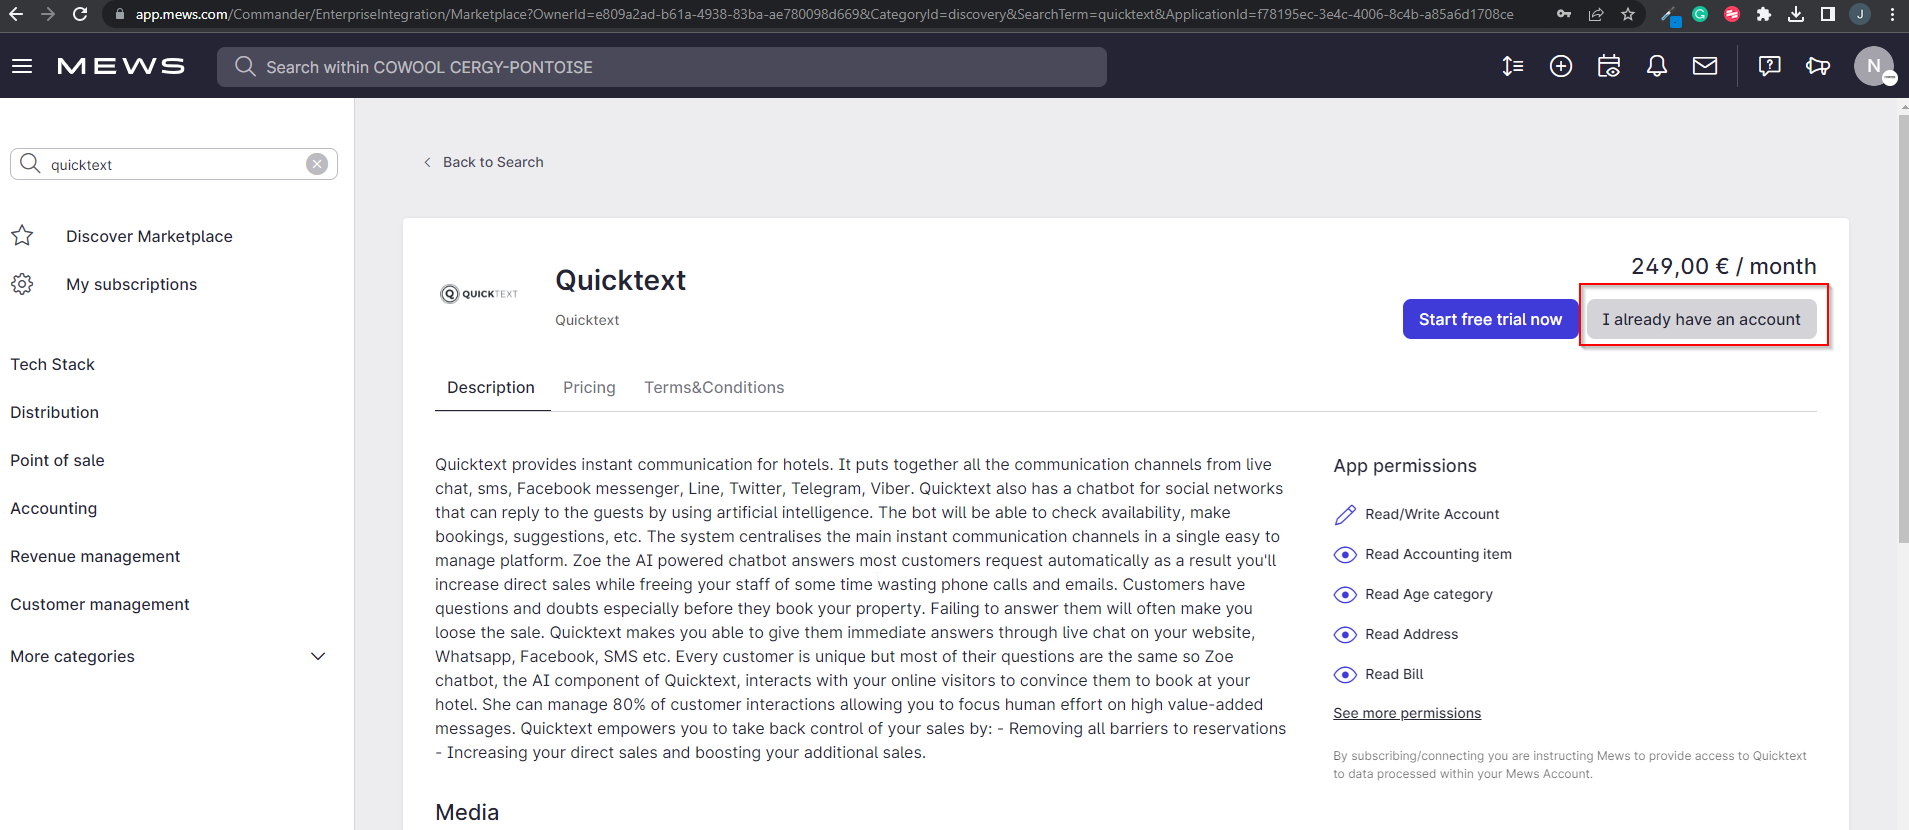Open the notifications bell
The height and width of the screenshot is (830, 1909).
pyautogui.click(x=1656, y=66)
